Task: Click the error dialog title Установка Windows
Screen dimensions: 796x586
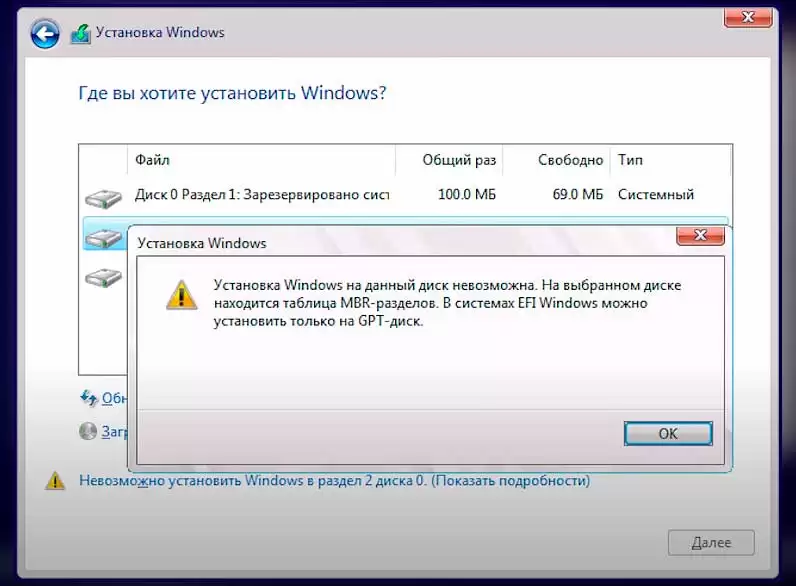Action: point(202,243)
